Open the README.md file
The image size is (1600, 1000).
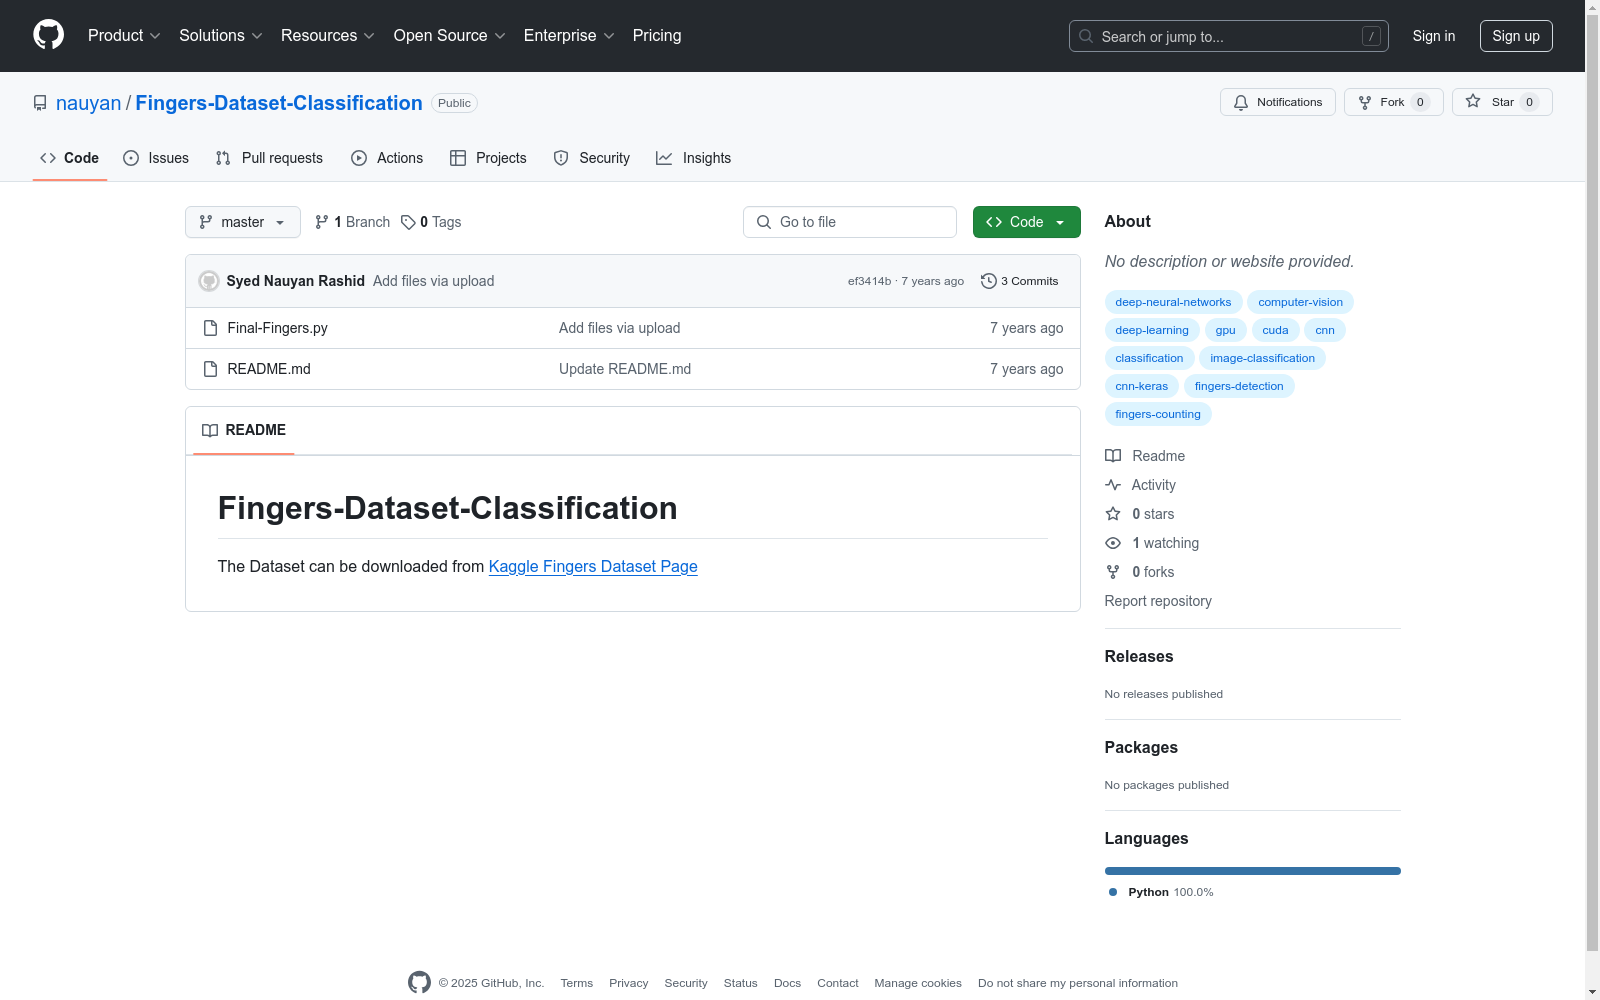269,369
